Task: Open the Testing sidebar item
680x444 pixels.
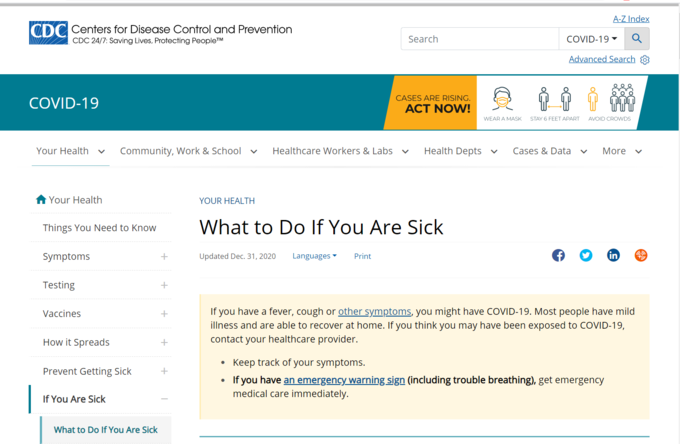Action: [x=59, y=285]
